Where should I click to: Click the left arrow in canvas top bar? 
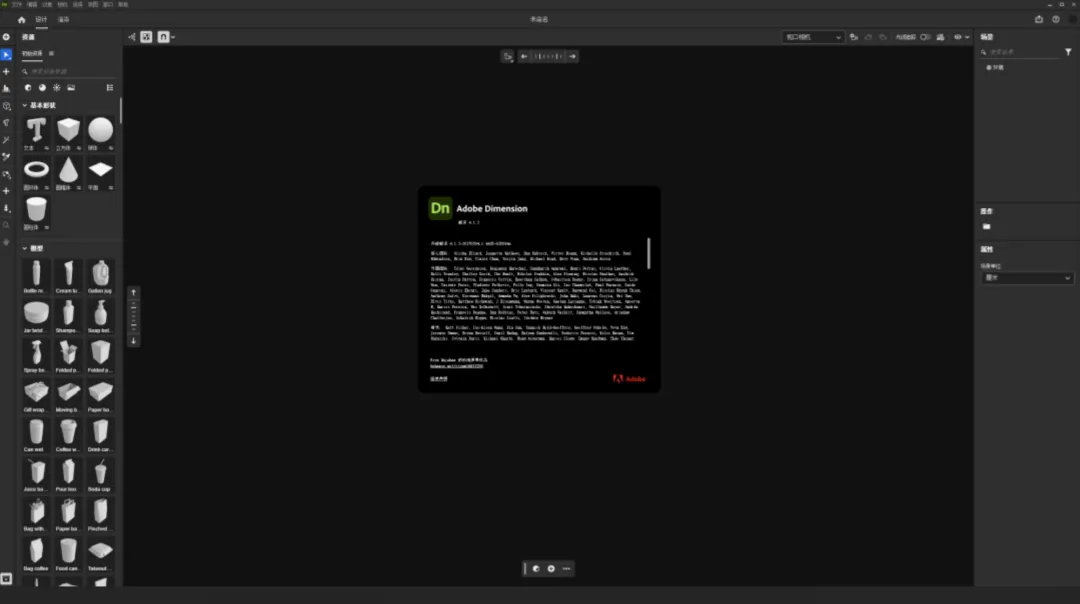pyautogui.click(x=524, y=56)
